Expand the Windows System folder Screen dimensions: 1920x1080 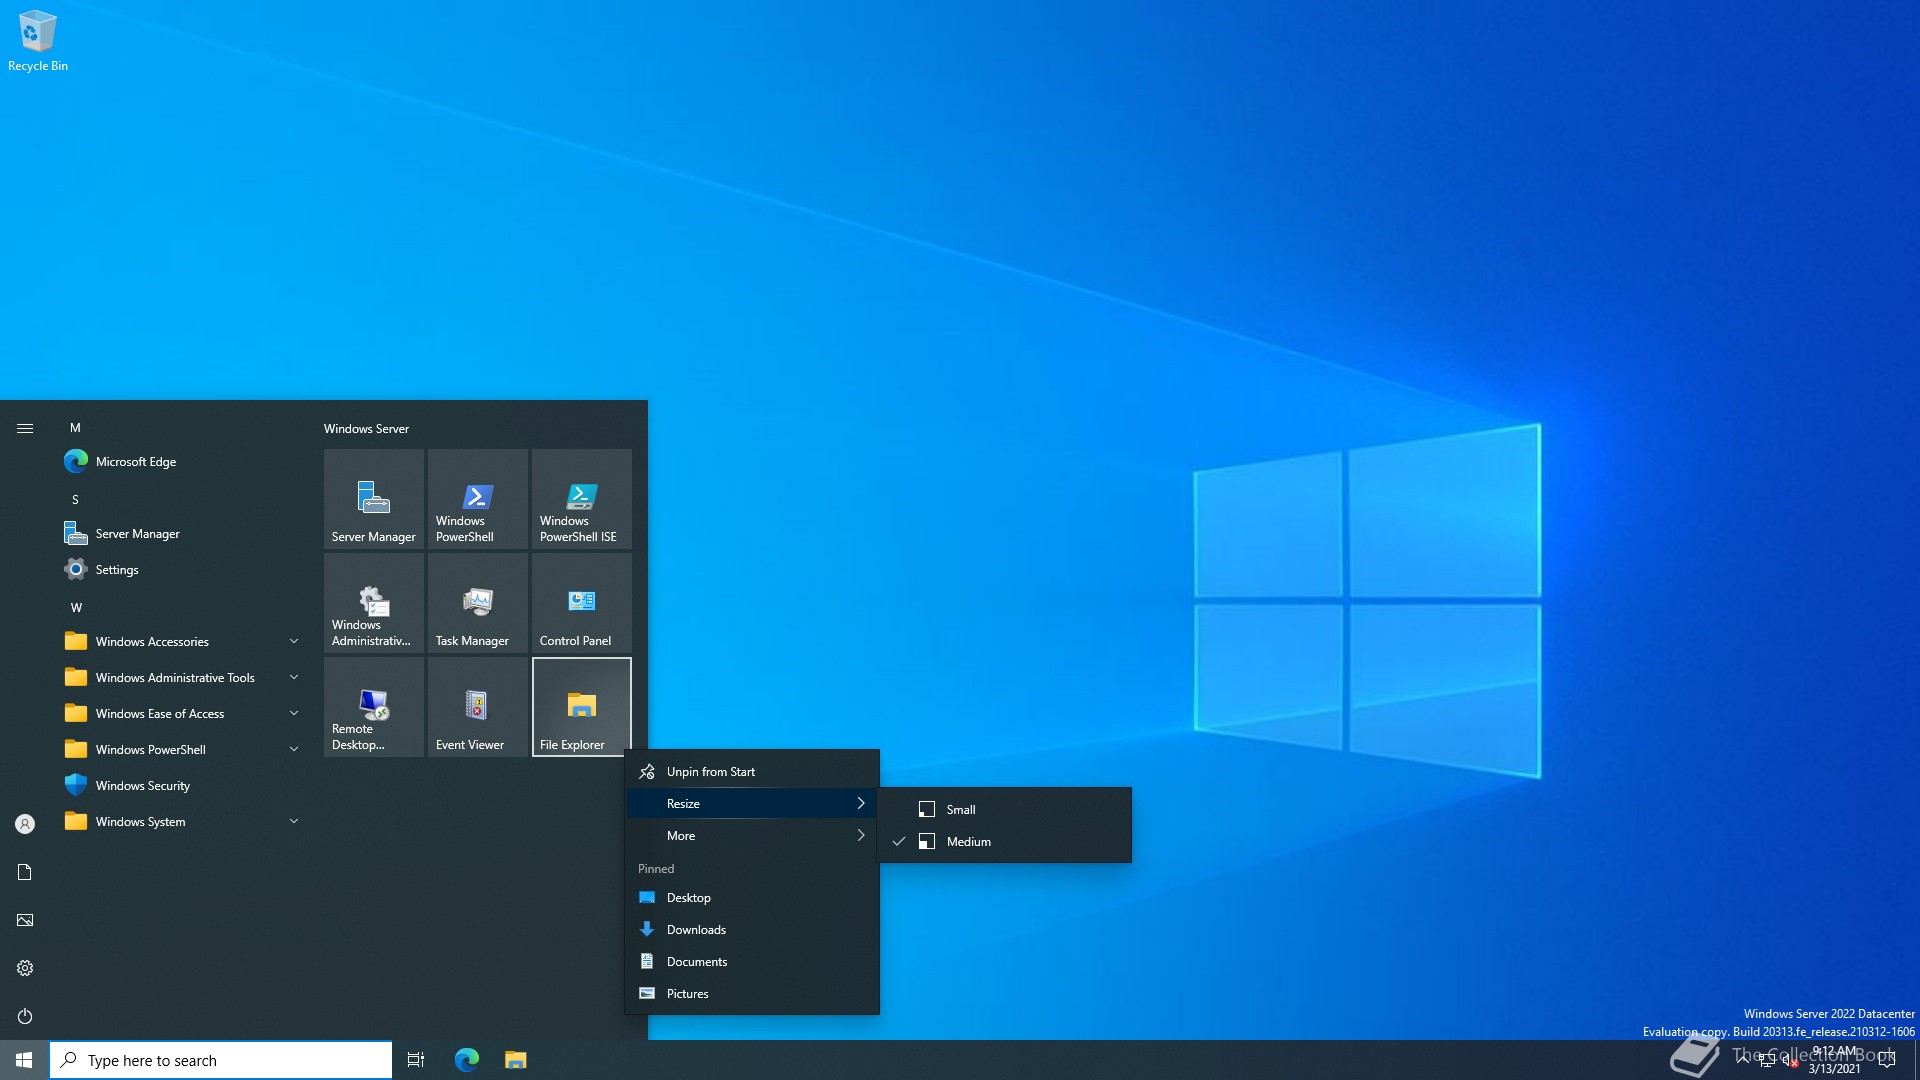[x=182, y=821]
